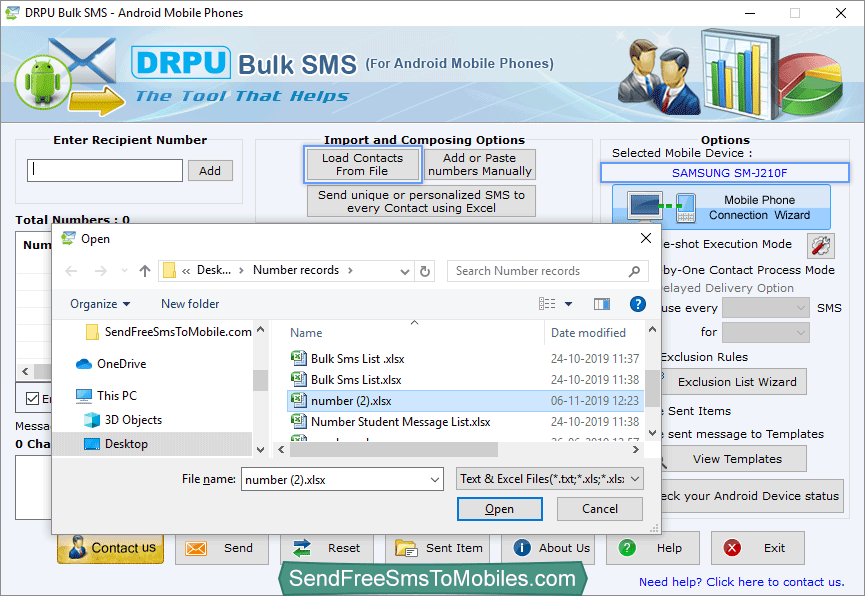Change view with the view layout icon

(547, 304)
